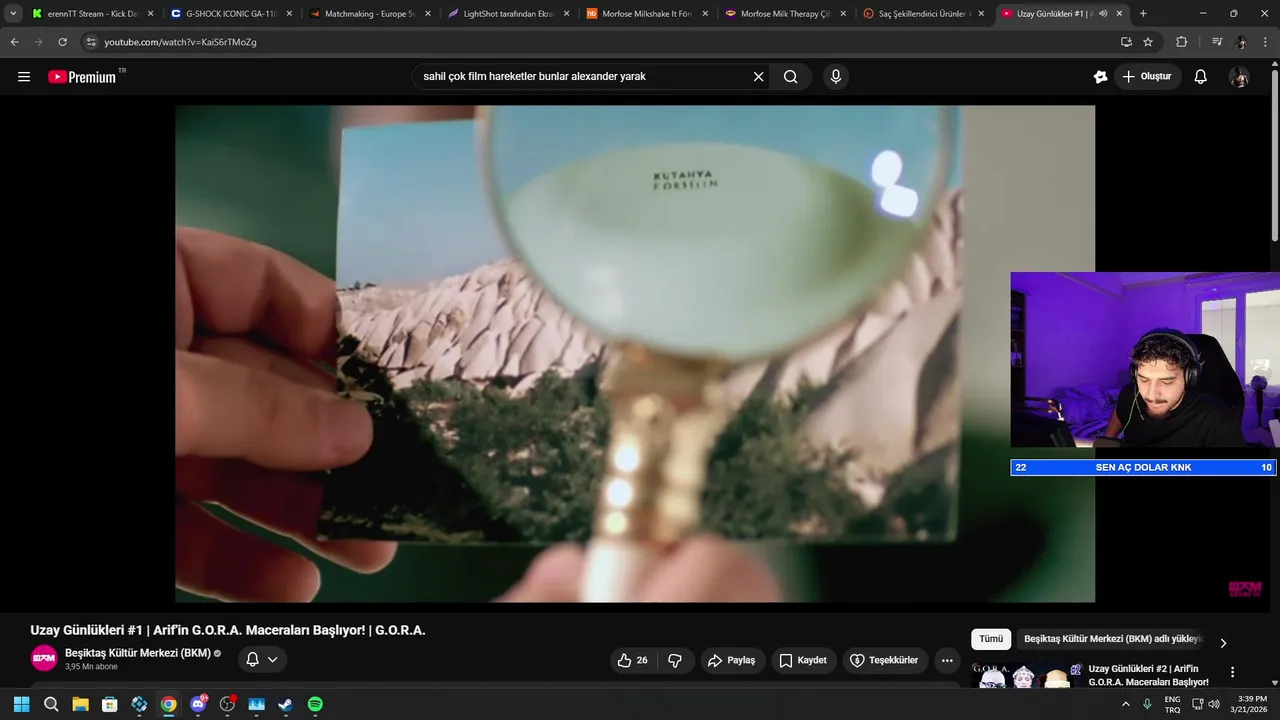Viewport: 1280px width, 720px height.
Task: Click the video player frame
Action: point(635,354)
